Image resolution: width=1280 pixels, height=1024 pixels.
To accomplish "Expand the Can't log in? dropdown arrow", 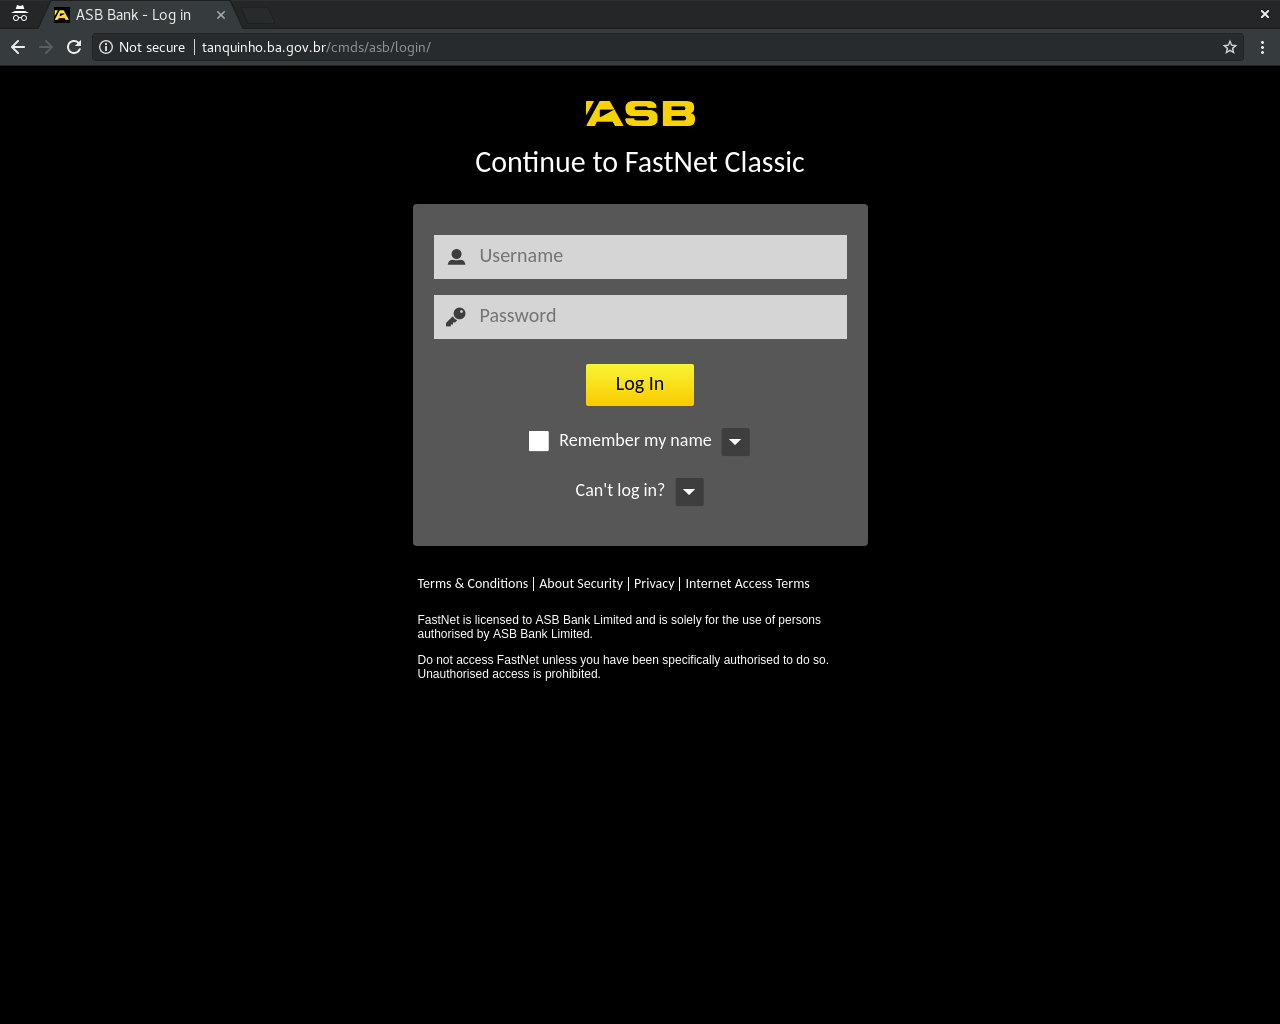I will (689, 492).
